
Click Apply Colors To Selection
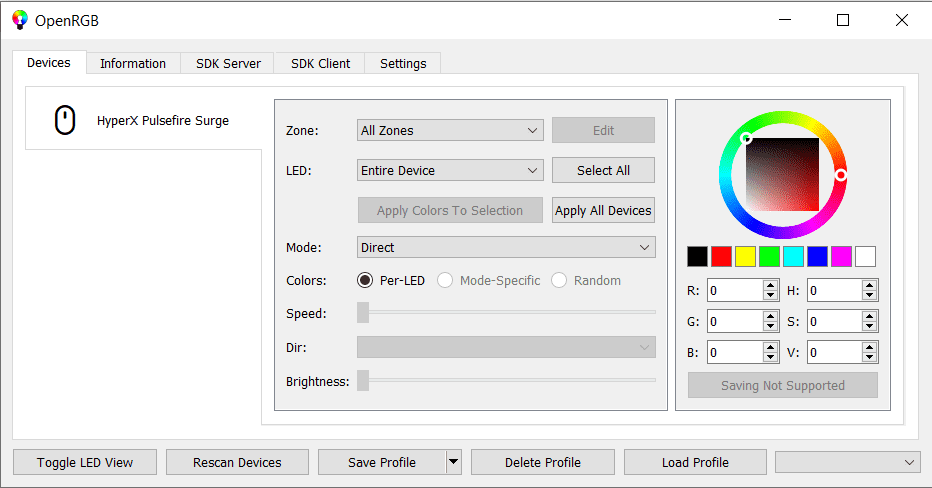450,210
